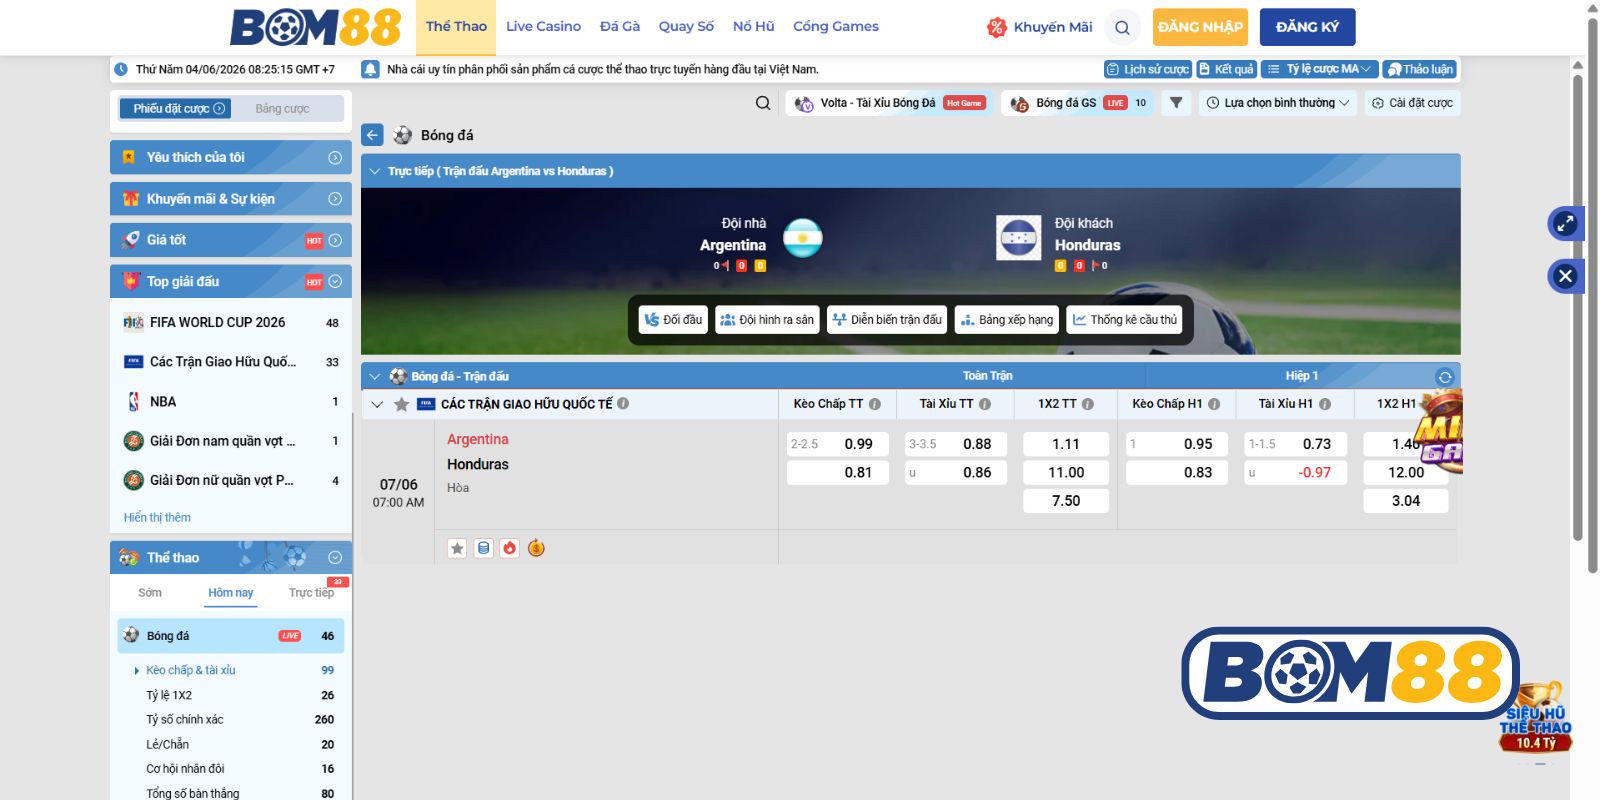Select Trực tiếp tab in sidebar
Image resolution: width=1600 pixels, height=800 pixels.
pyautogui.click(x=311, y=593)
